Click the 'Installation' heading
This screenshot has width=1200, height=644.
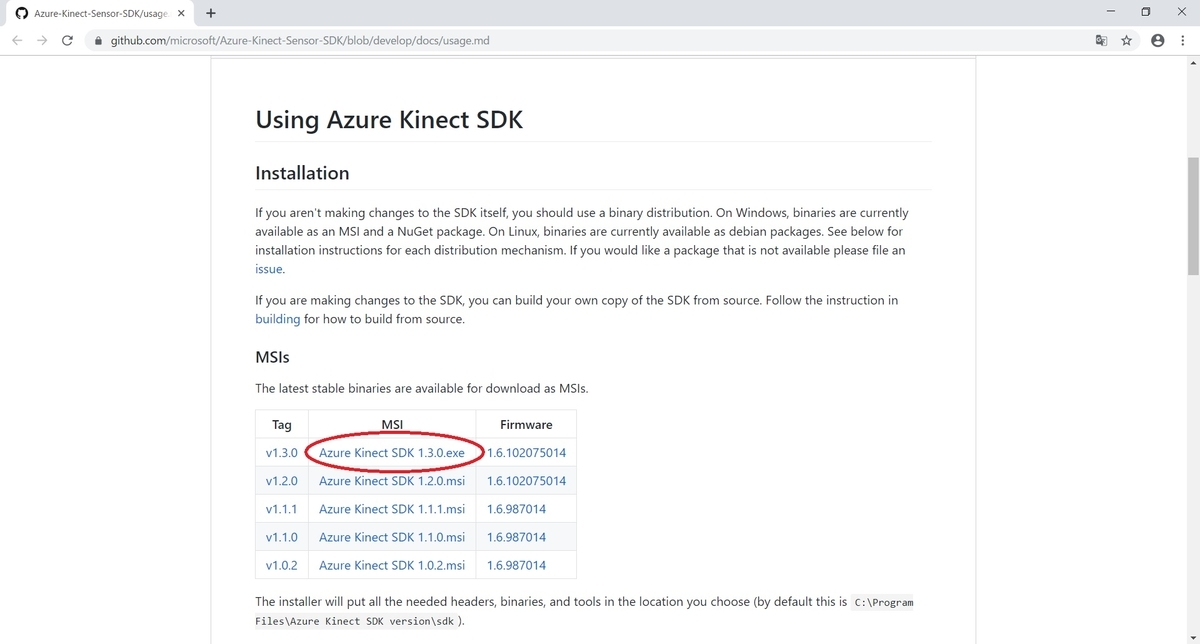coord(302,172)
